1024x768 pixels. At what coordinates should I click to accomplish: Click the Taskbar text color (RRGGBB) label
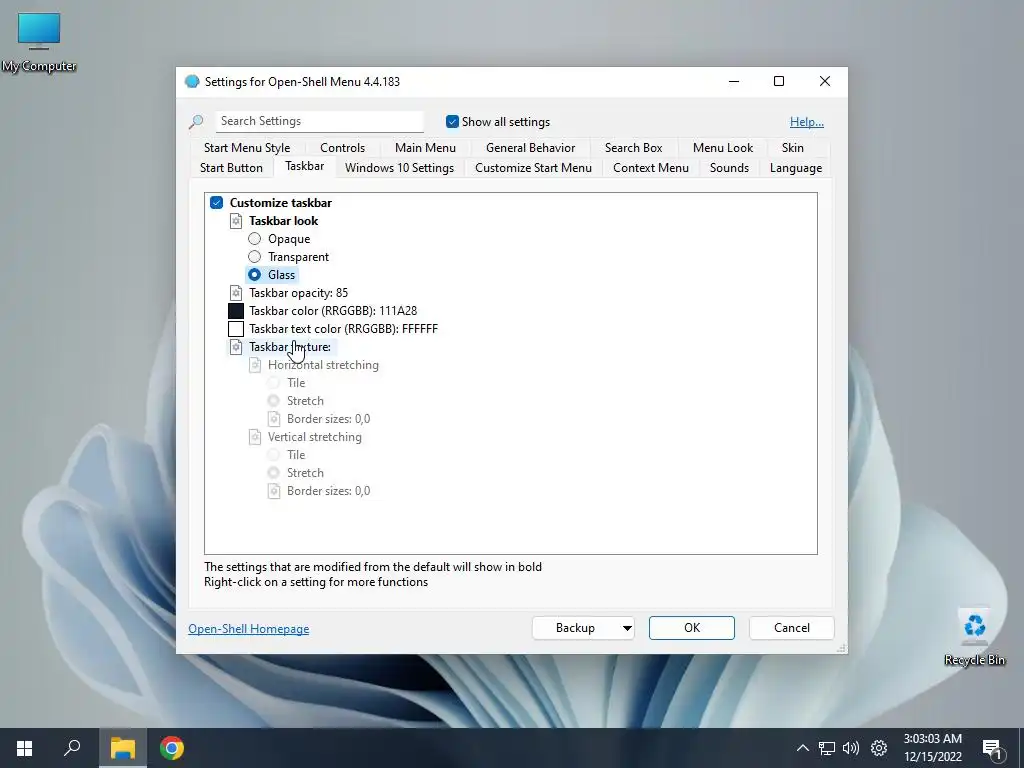tap(343, 329)
